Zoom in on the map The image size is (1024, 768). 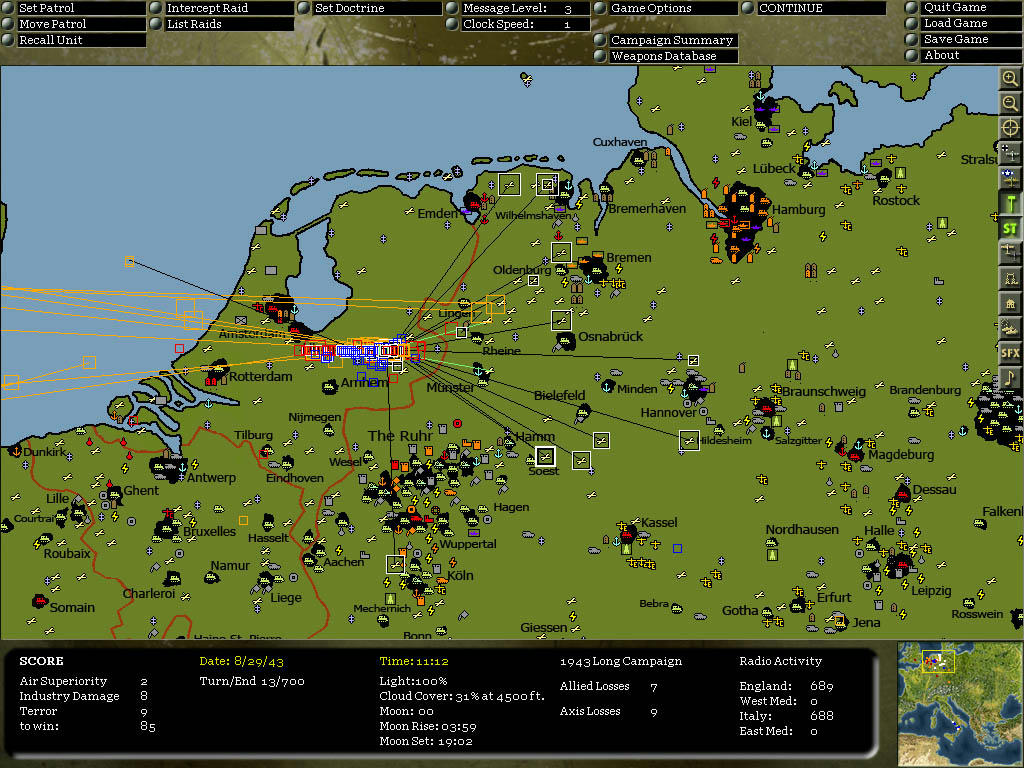coord(1010,80)
